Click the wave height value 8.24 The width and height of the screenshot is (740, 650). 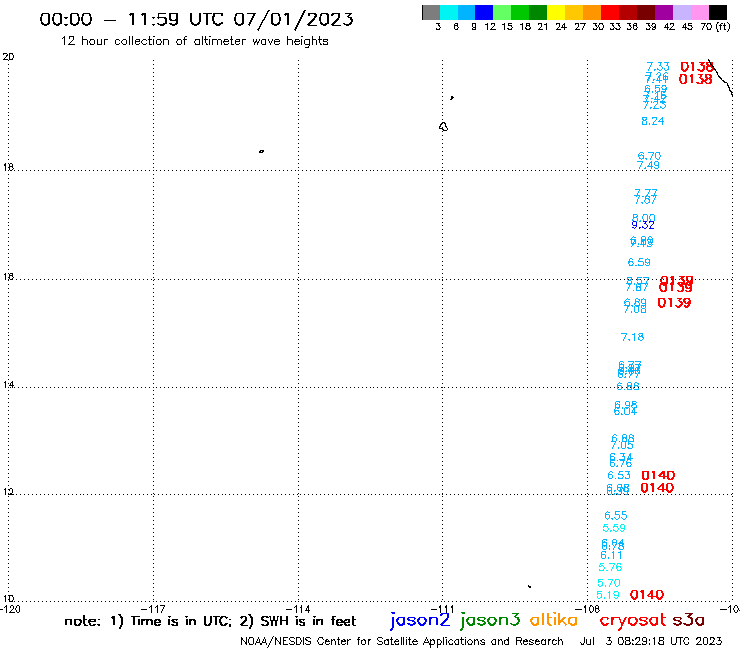(x=653, y=121)
